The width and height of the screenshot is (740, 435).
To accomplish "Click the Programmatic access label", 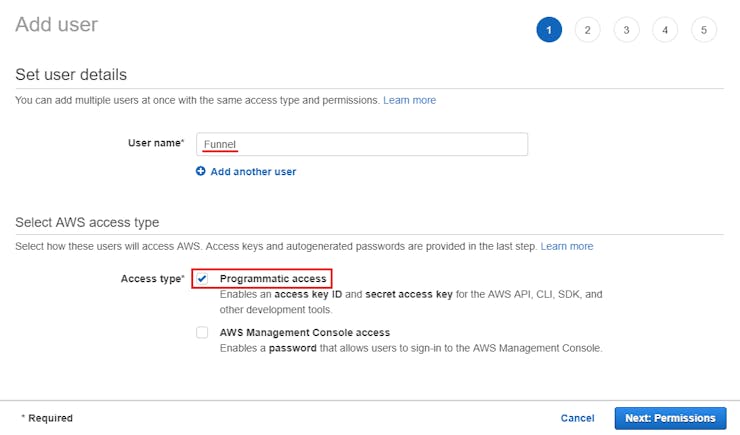I will point(273,279).
